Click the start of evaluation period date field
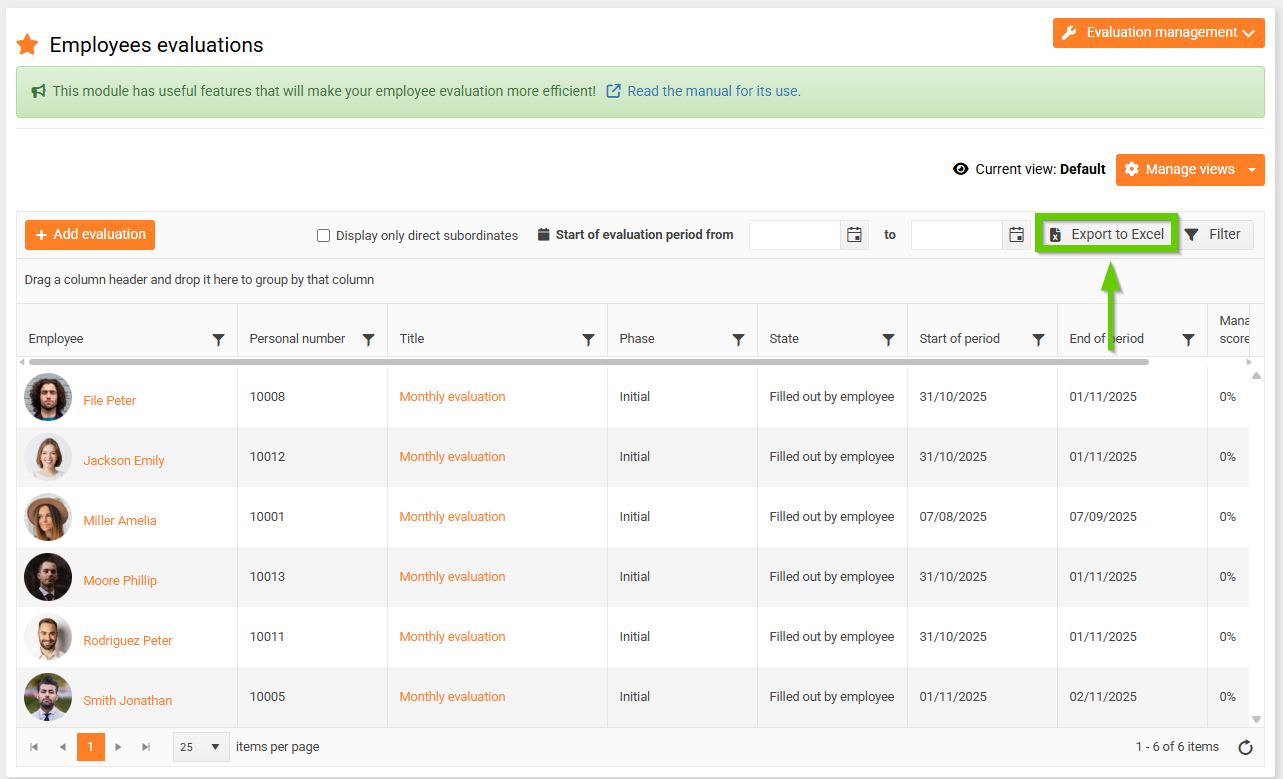 click(x=795, y=235)
